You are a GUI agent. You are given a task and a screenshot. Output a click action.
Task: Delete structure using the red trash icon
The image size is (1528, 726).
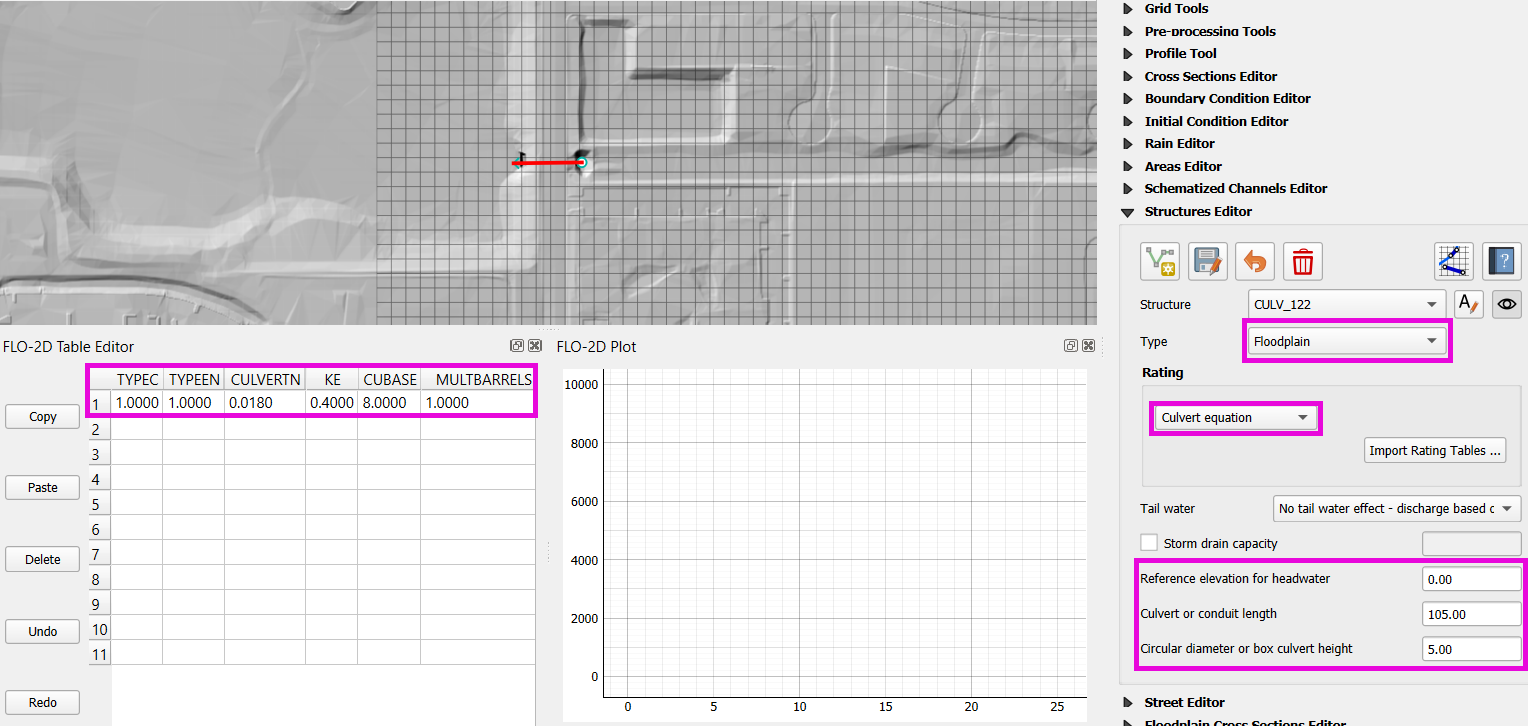[x=1303, y=262]
